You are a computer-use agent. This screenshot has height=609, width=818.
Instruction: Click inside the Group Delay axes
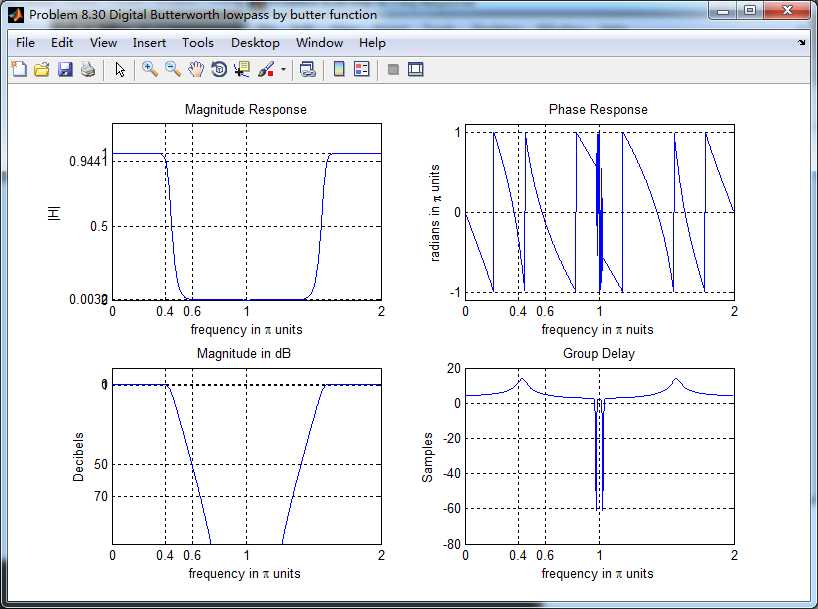pos(600,456)
